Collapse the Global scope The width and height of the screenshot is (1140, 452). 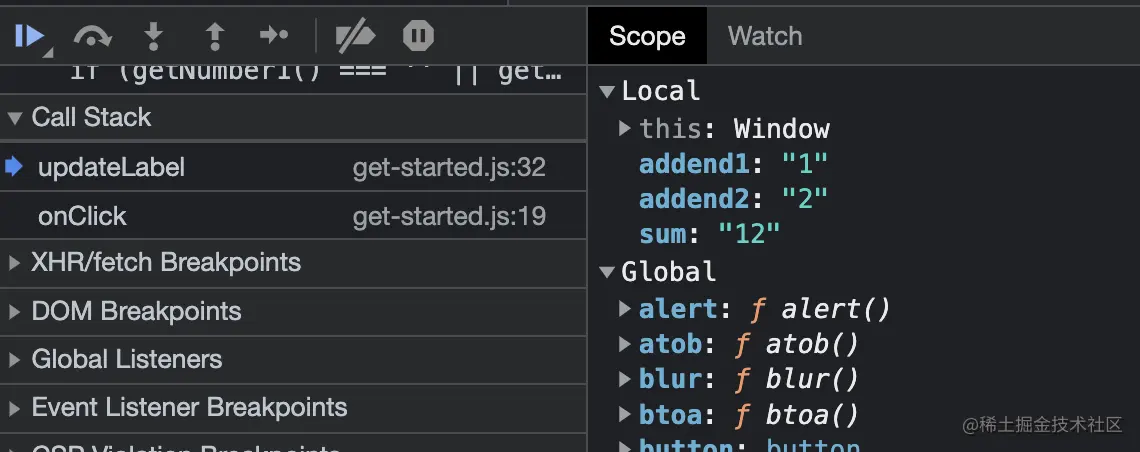pos(607,272)
